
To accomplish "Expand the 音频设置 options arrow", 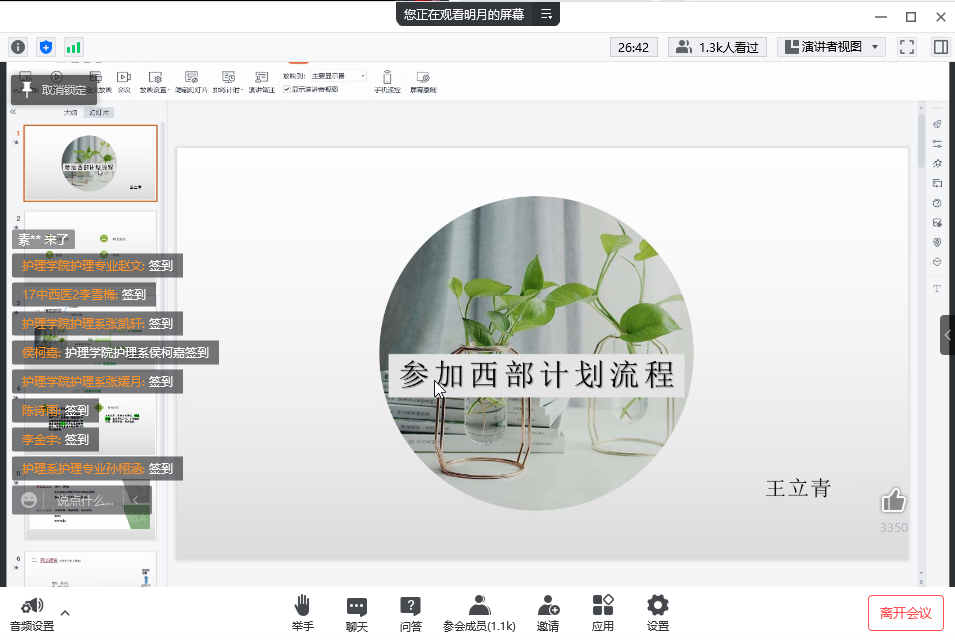I will [x=65, y=613].
